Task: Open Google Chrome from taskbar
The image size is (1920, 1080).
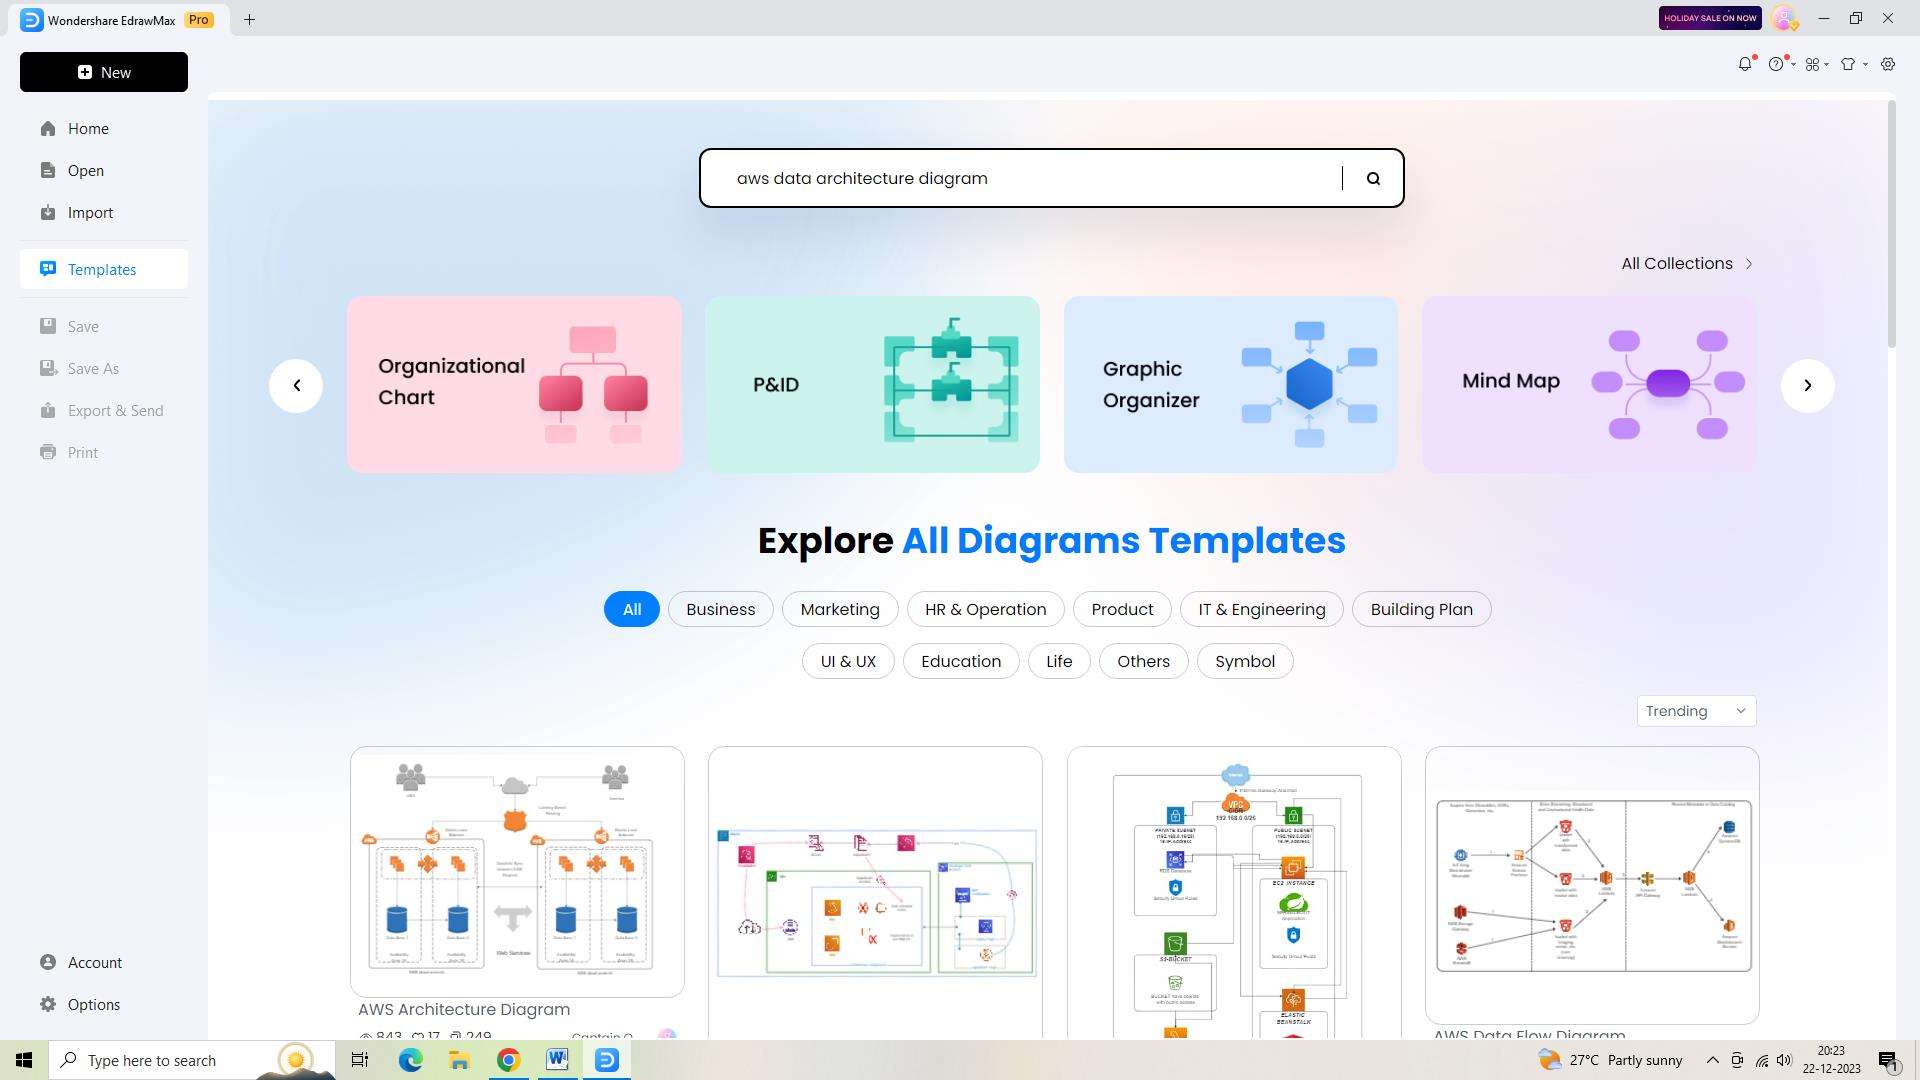Action: 508,1060
